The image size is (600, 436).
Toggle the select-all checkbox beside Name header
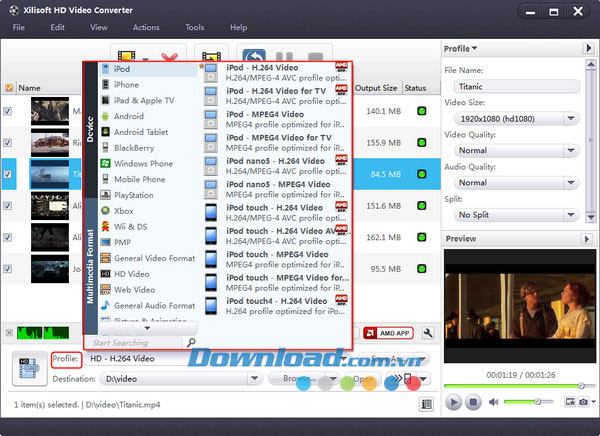pyautogui.click(x=9, y=88)
